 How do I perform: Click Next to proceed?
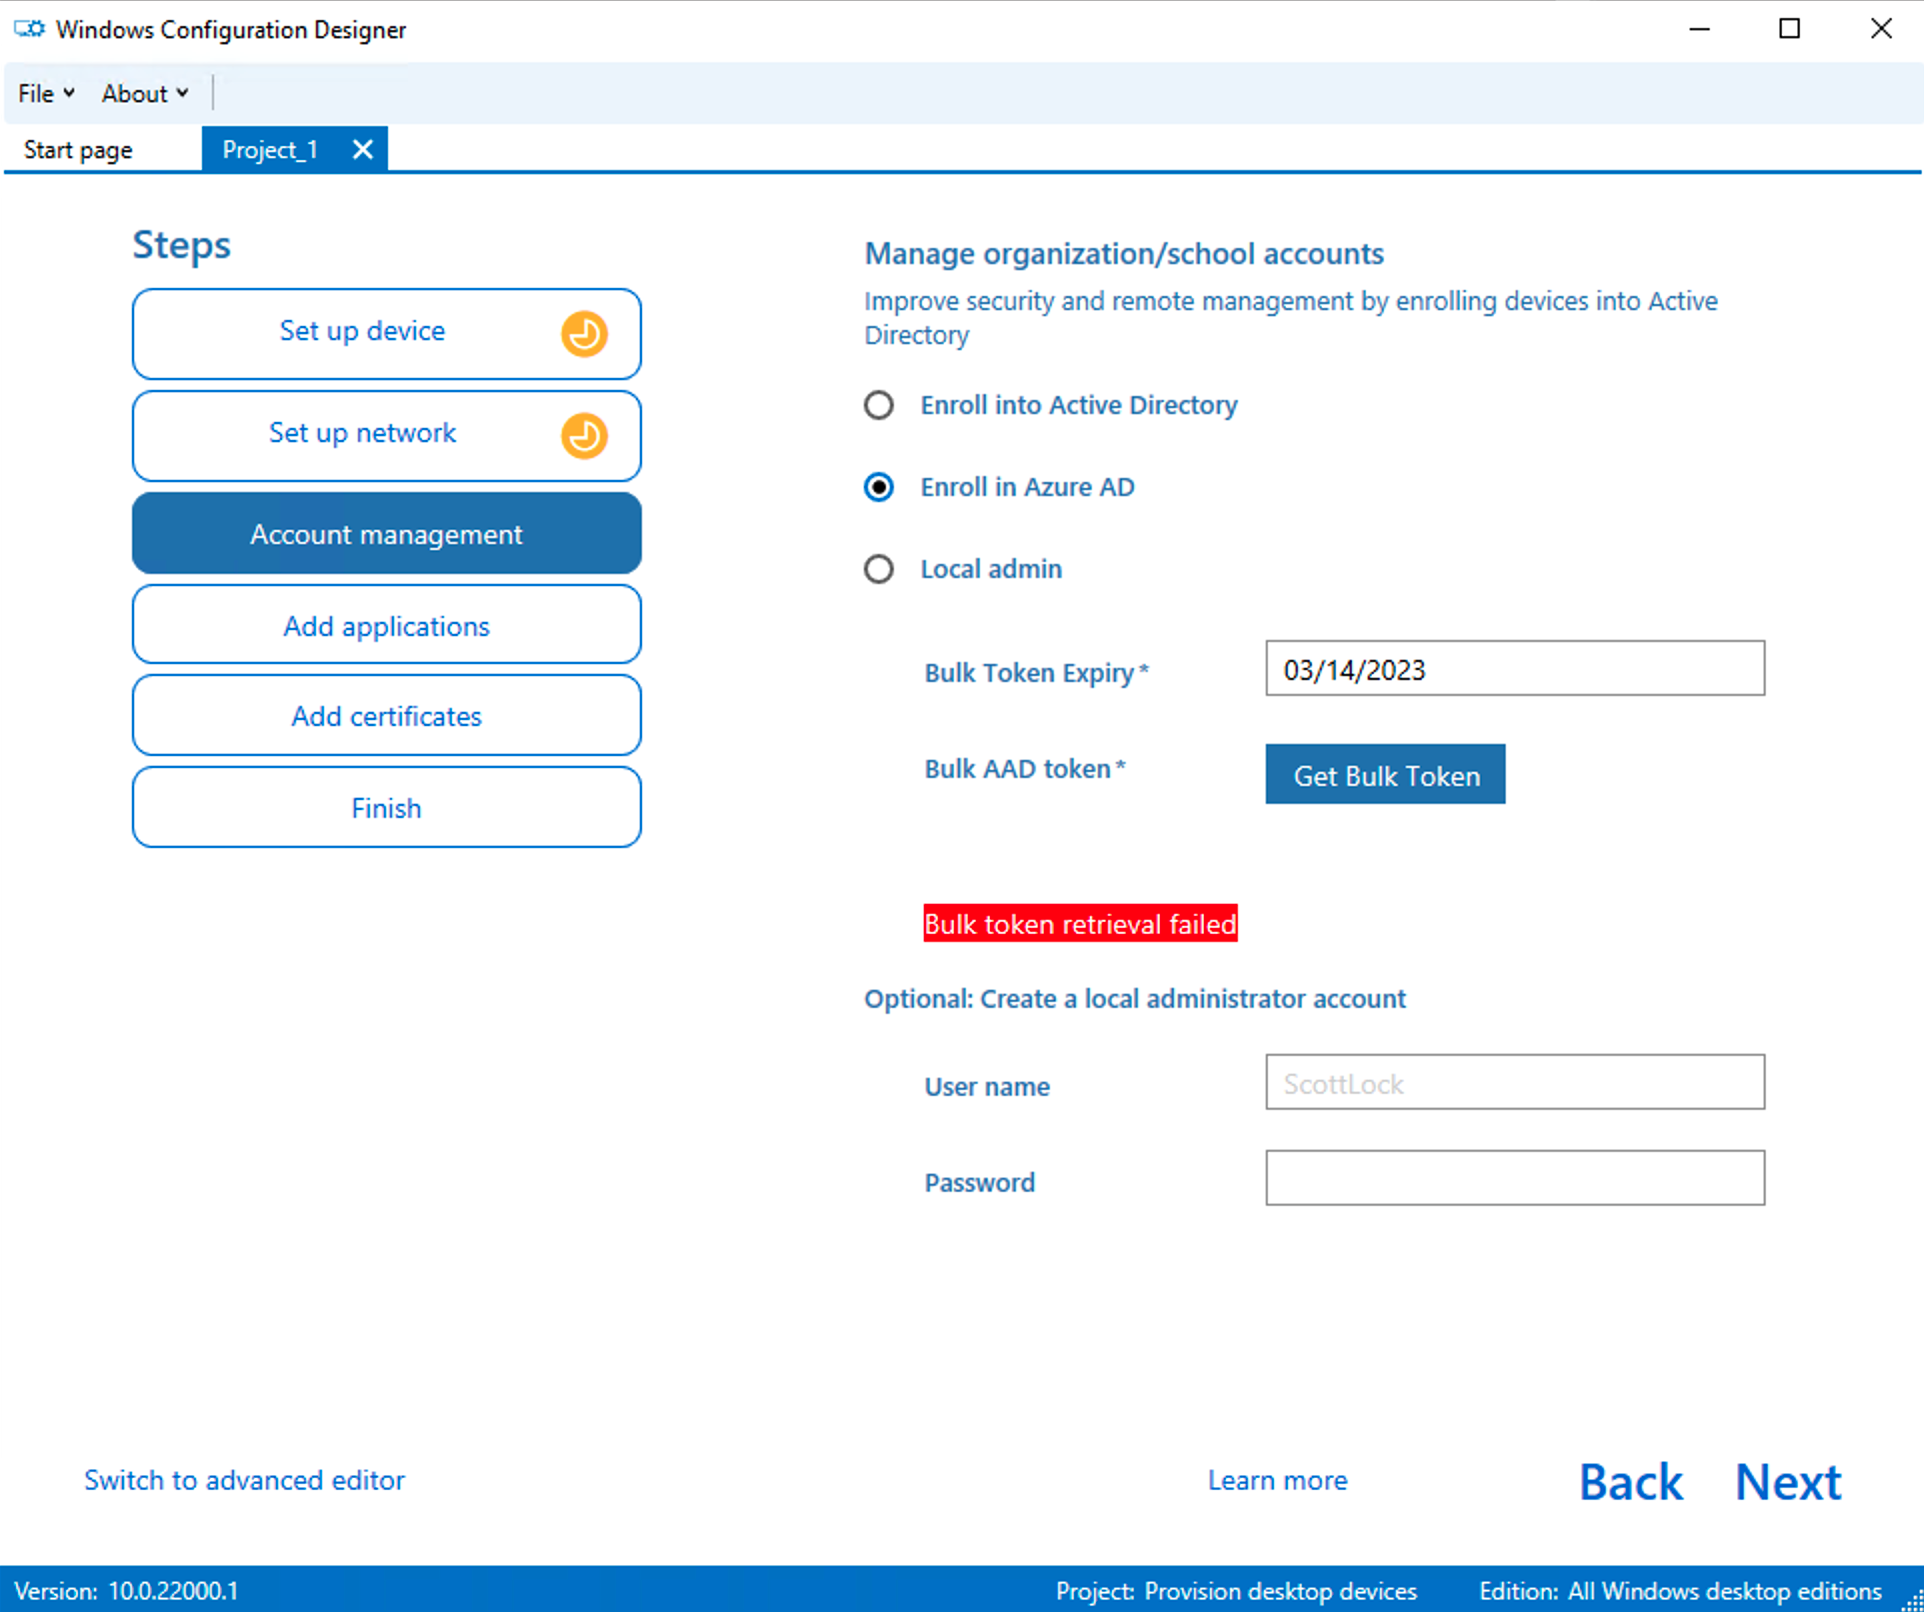(1787, 1481)
